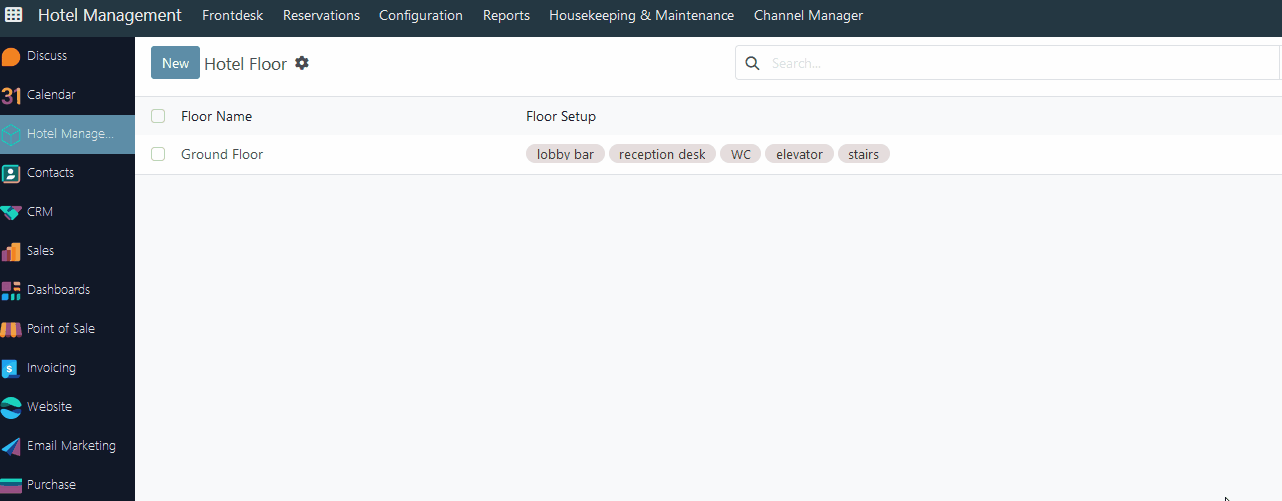
Task: Open the CRM app icon
Action: point(11,212)
